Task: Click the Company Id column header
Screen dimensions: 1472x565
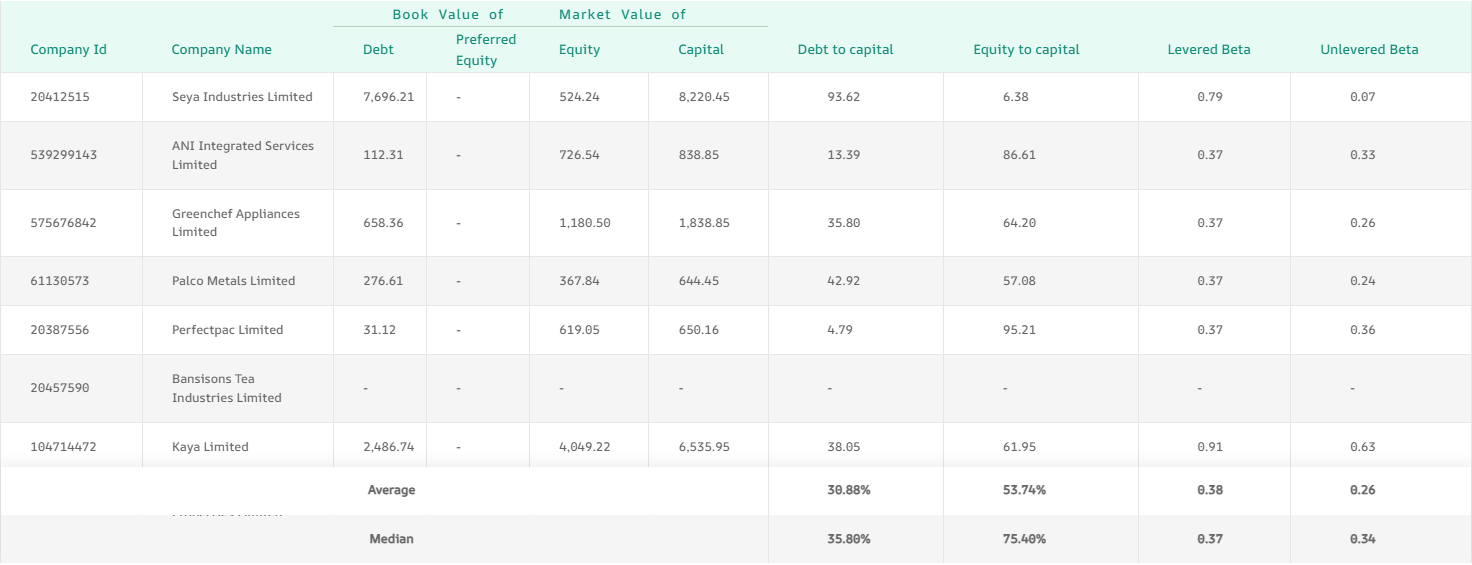Action: click(x=68, y=50)
